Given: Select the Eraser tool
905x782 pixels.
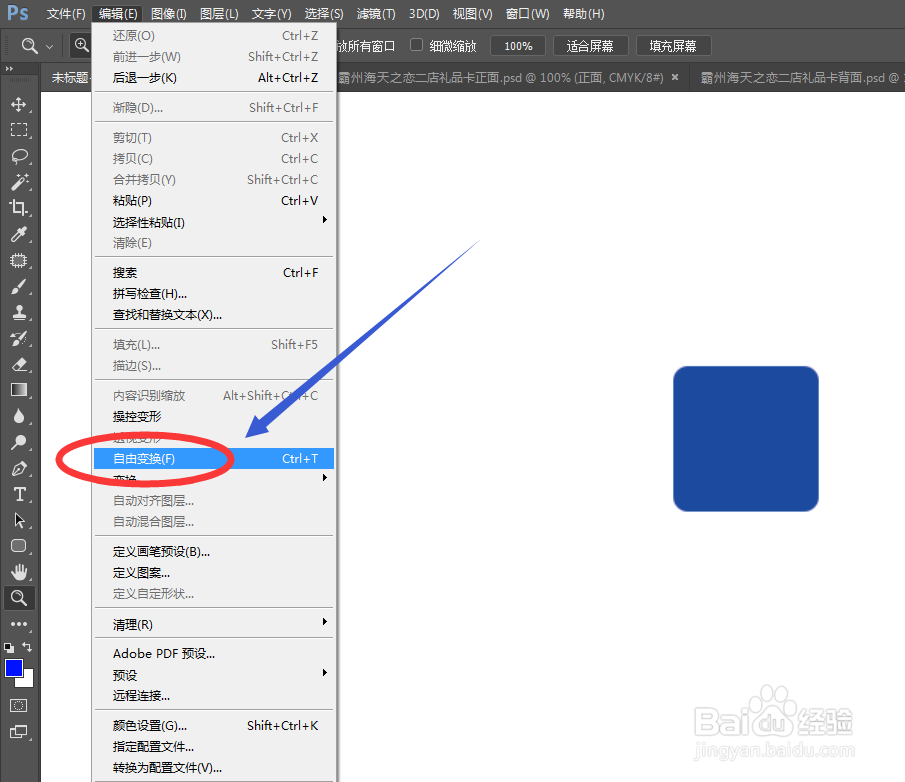Looking at the screenshot, I should 18,364.
